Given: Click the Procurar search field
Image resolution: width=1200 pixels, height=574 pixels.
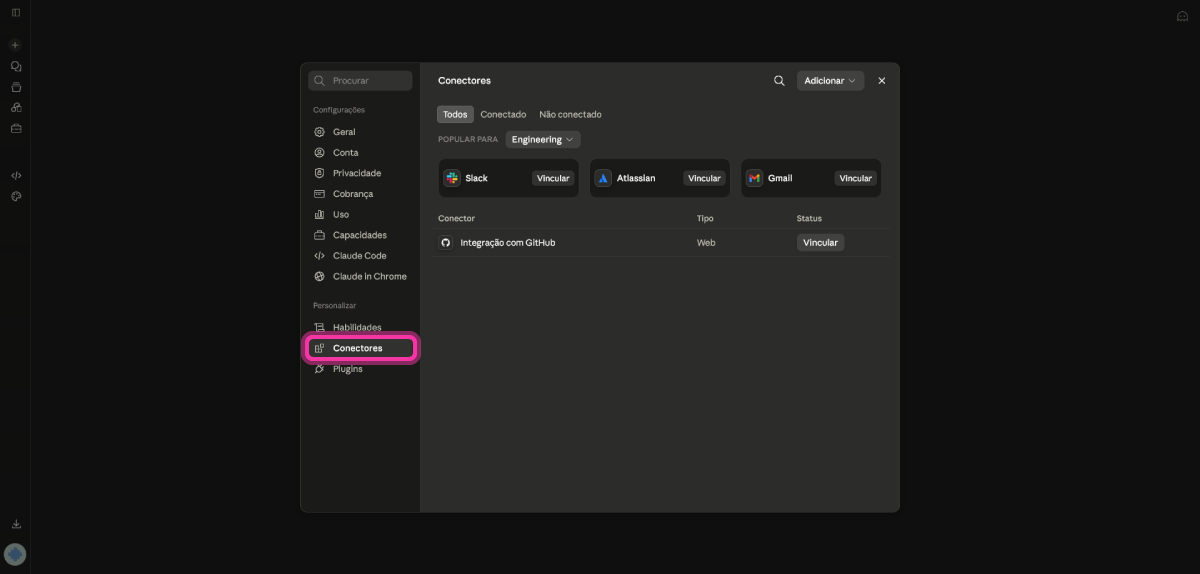Looking at the screenshot, I should pyautogui.click(x=360, y=81).
